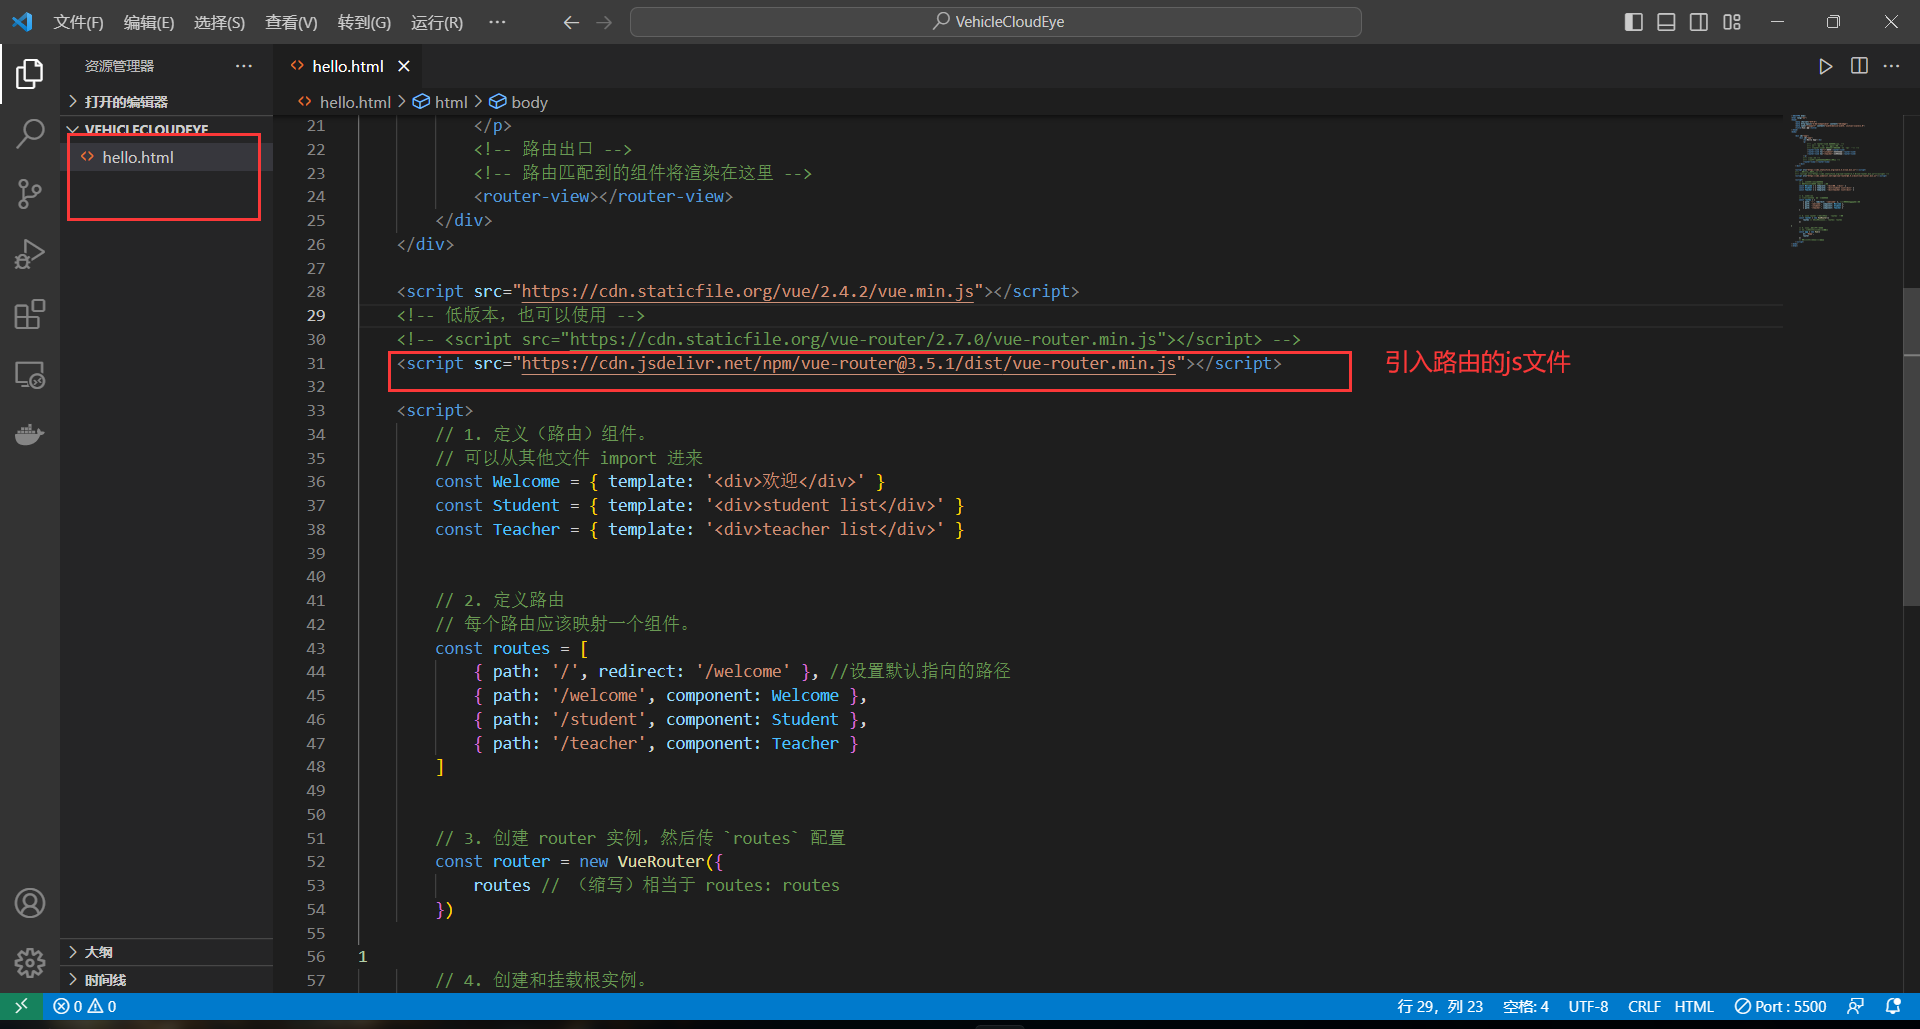
Task: Click the Go Forward arrow
Action: [x=604, y=22]
